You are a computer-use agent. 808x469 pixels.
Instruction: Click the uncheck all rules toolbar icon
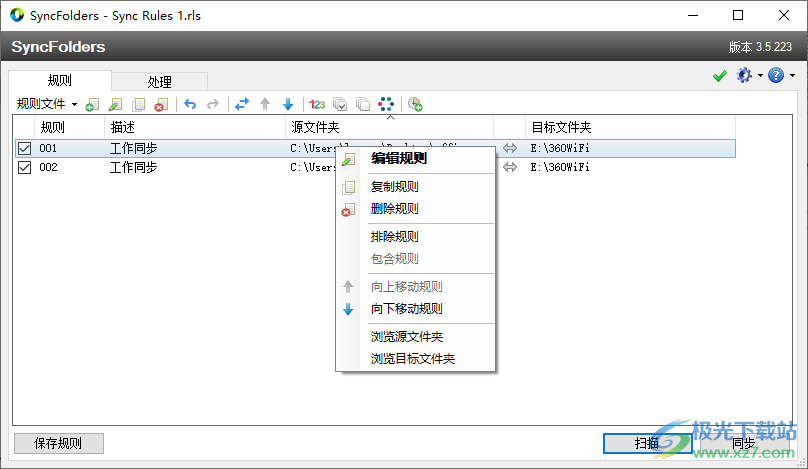tap(363, 105)
